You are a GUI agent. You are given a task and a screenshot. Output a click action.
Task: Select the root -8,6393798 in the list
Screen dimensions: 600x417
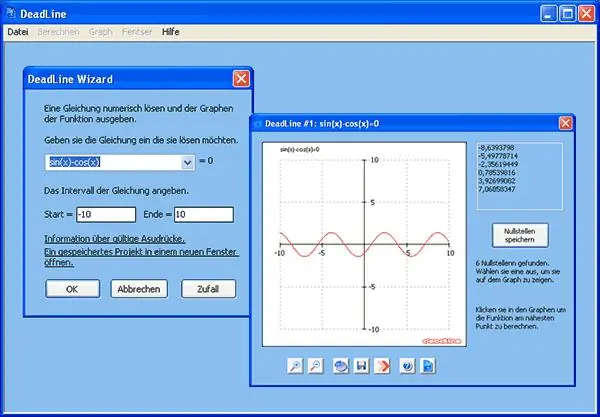click(x=496, y=148)
